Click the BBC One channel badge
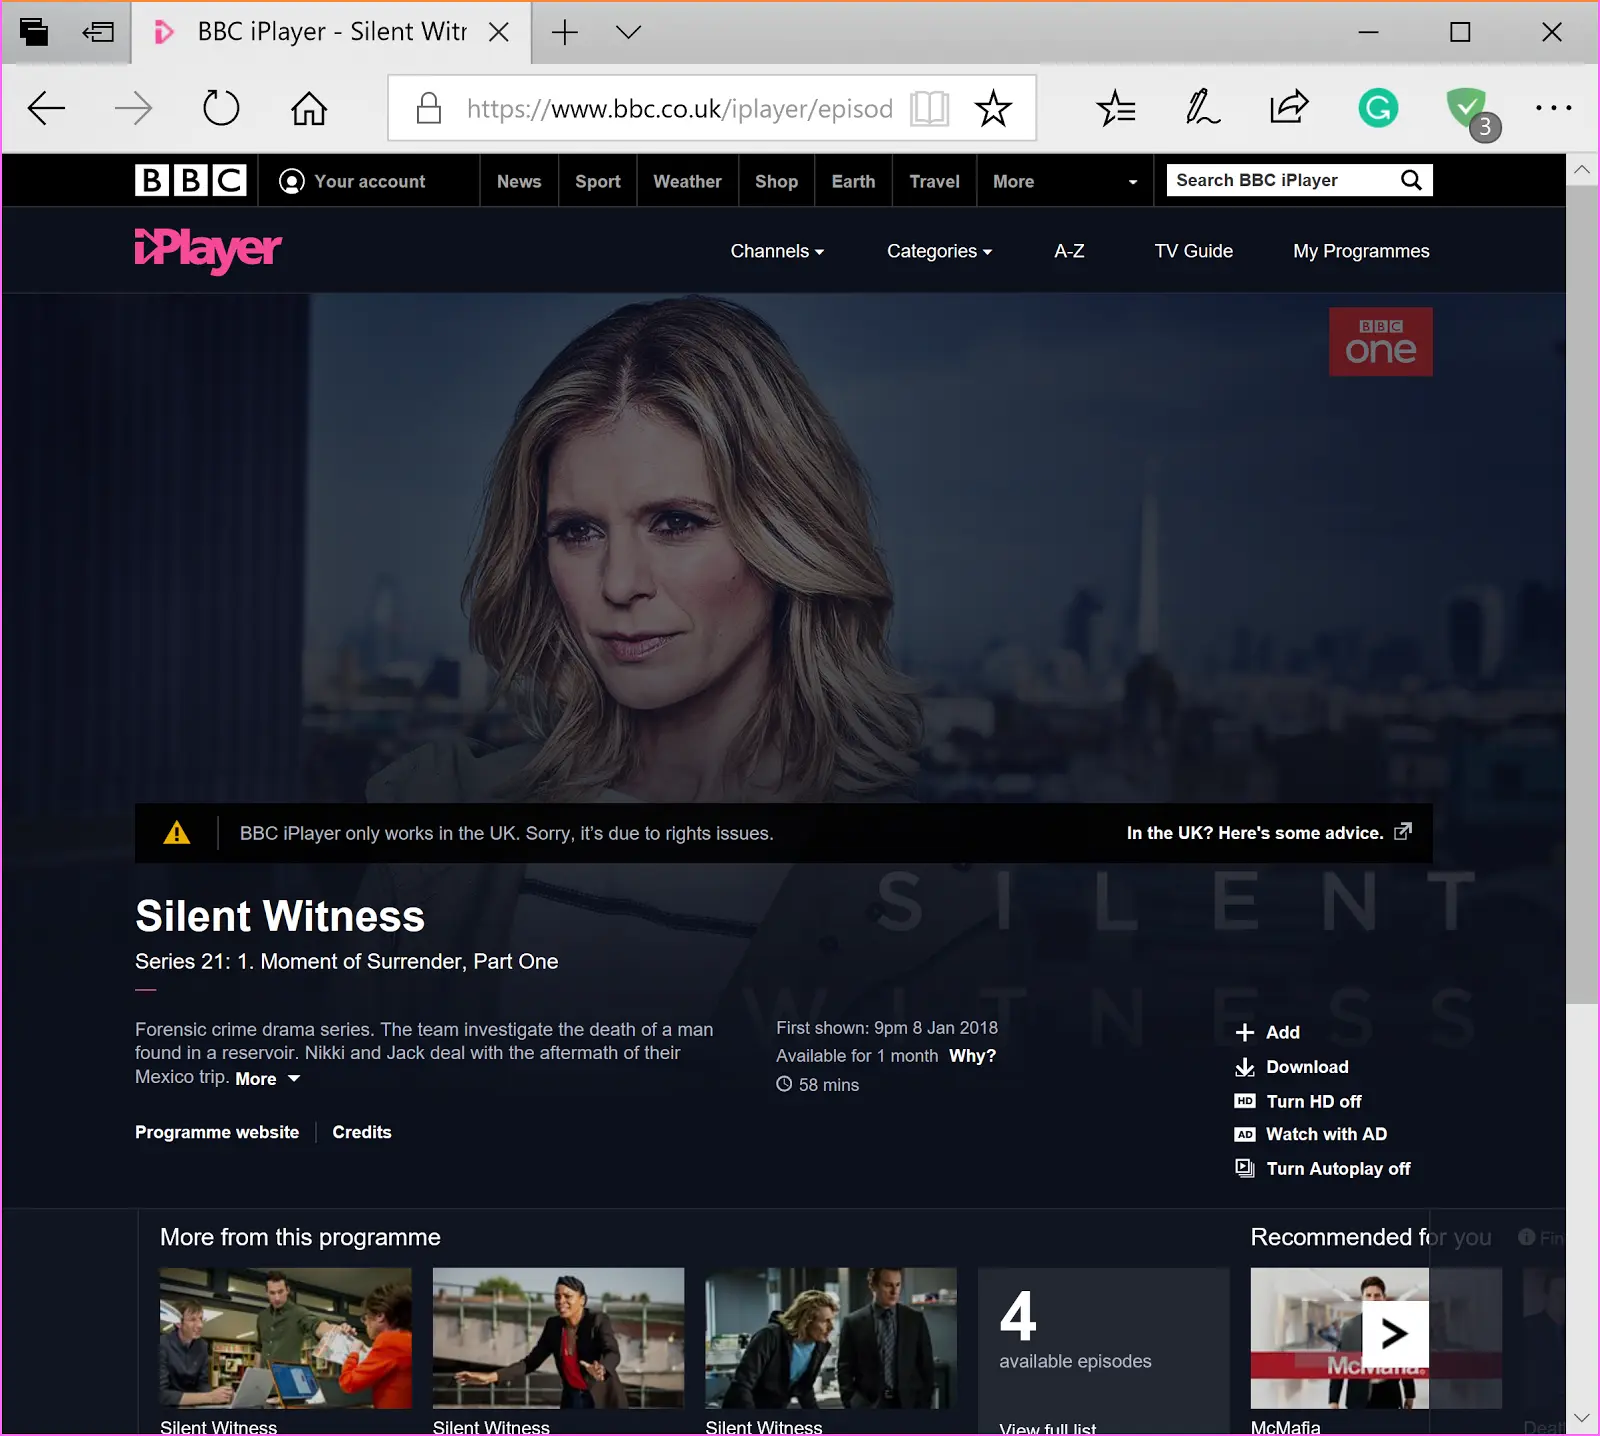Image resolution: width=1600 pixels, height=1436 pixels. pos(1380,342)
